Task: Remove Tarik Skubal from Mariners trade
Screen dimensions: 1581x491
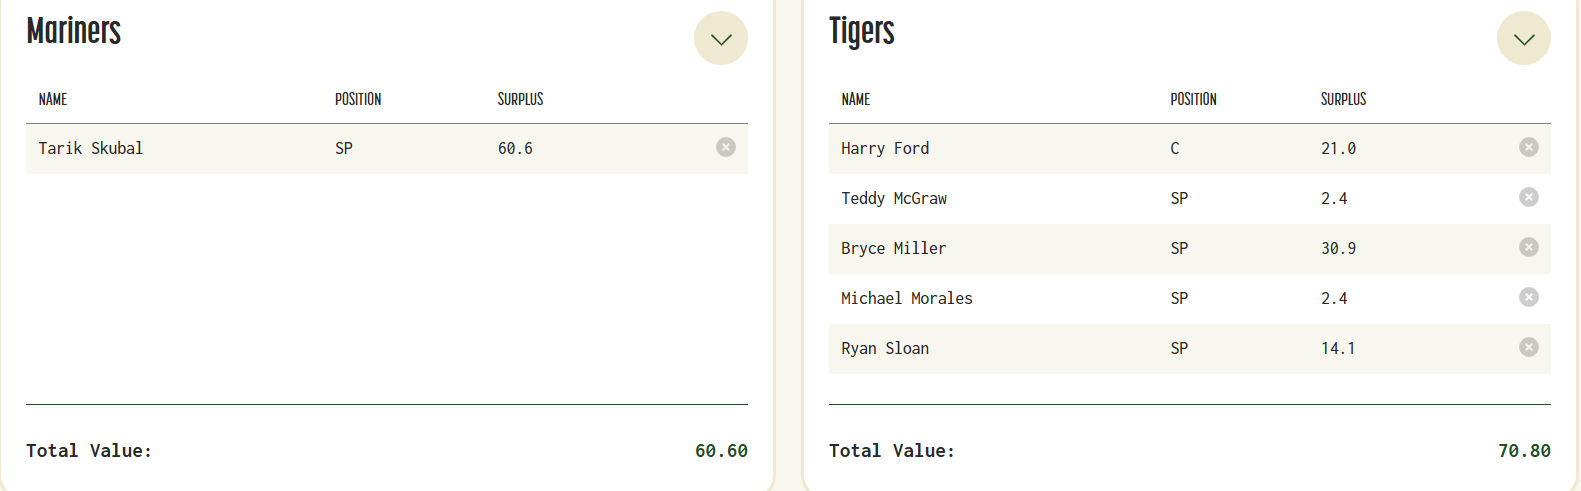Action: pos(726,147)
